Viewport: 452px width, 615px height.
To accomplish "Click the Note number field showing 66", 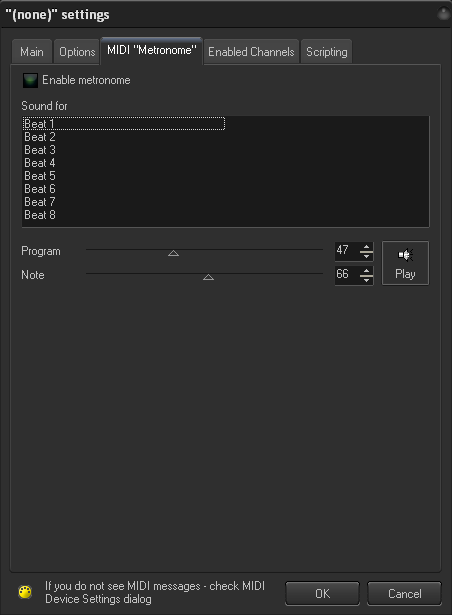I will pos(347,275).
